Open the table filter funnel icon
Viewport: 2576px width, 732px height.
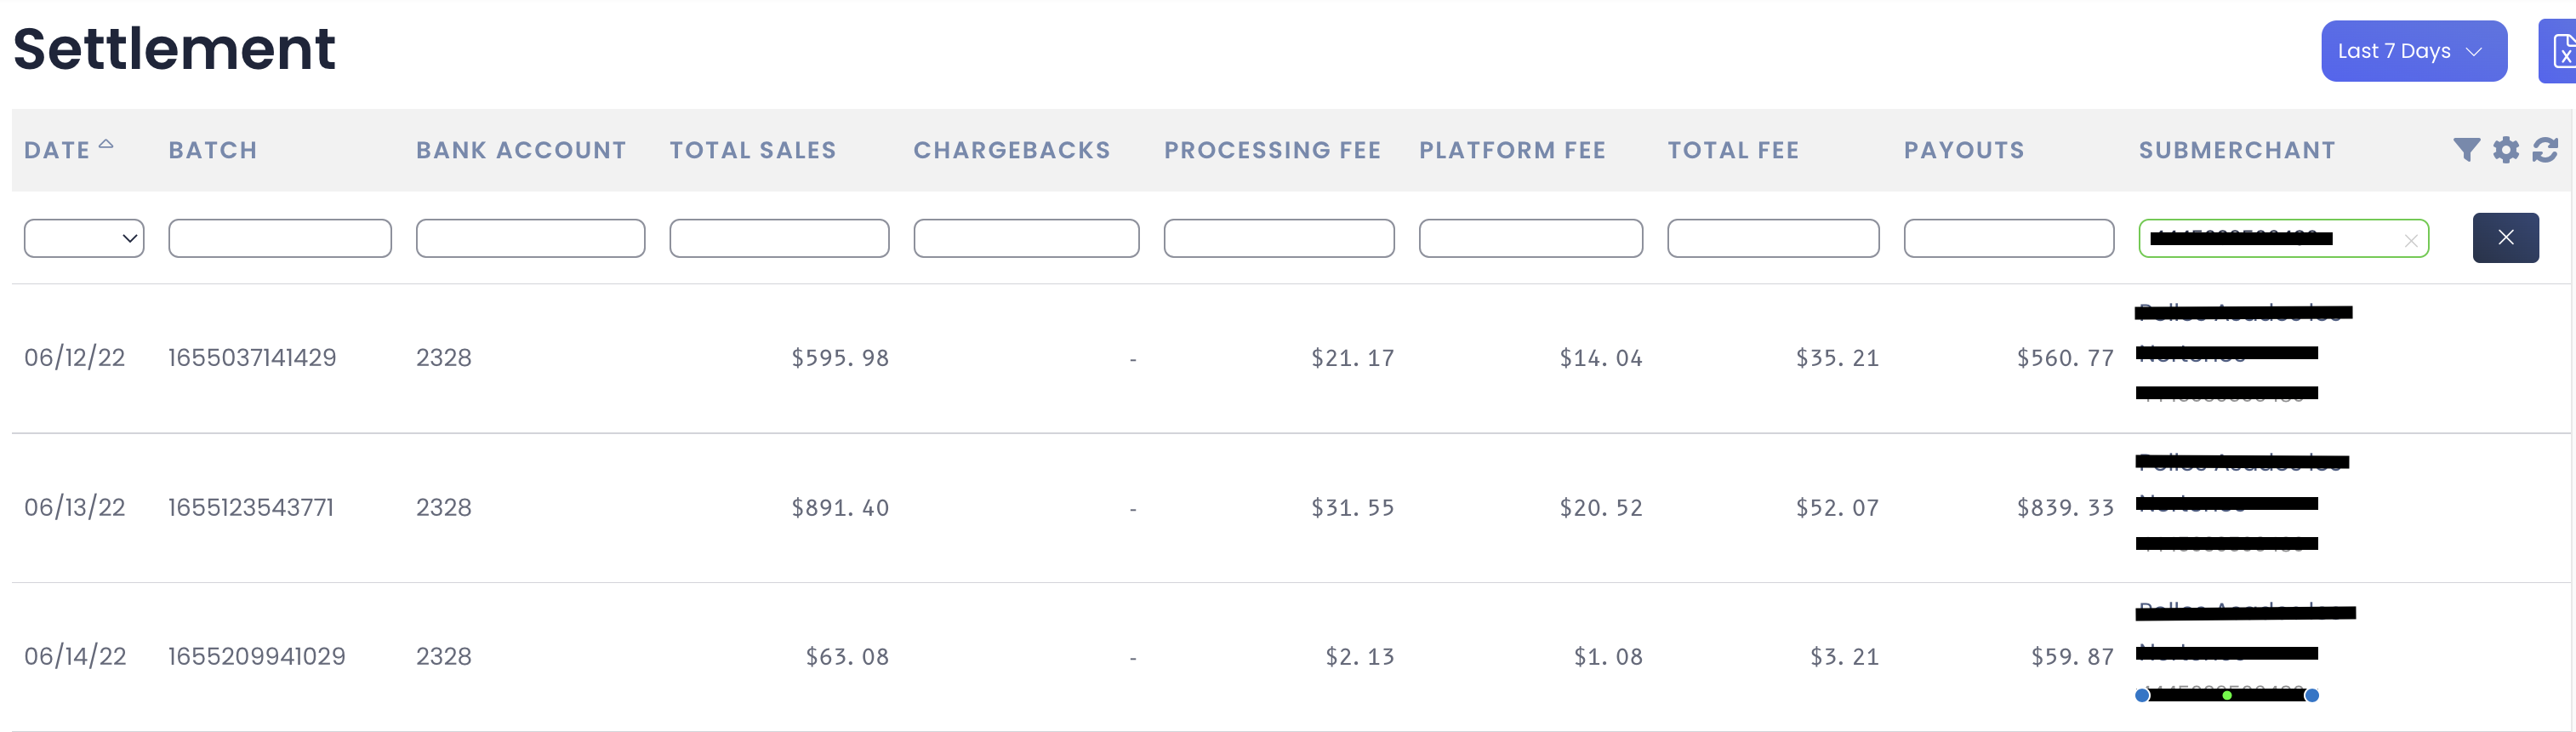point(2466,150)
